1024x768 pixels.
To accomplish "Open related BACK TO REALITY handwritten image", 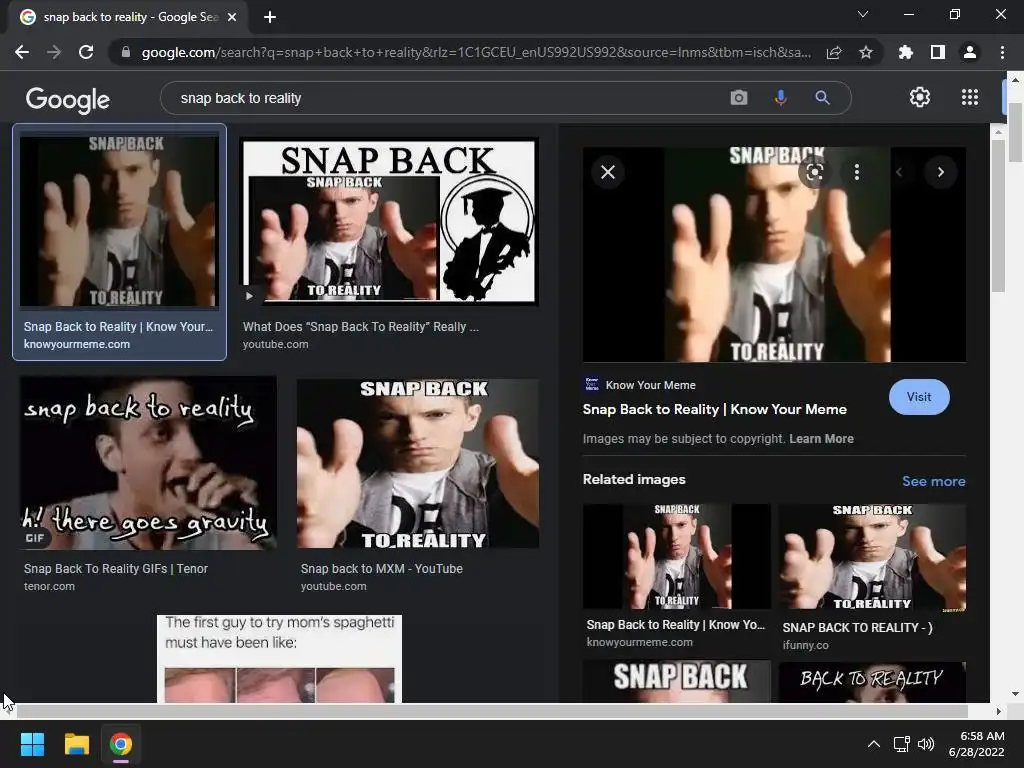I will click(x=872, y=682).
